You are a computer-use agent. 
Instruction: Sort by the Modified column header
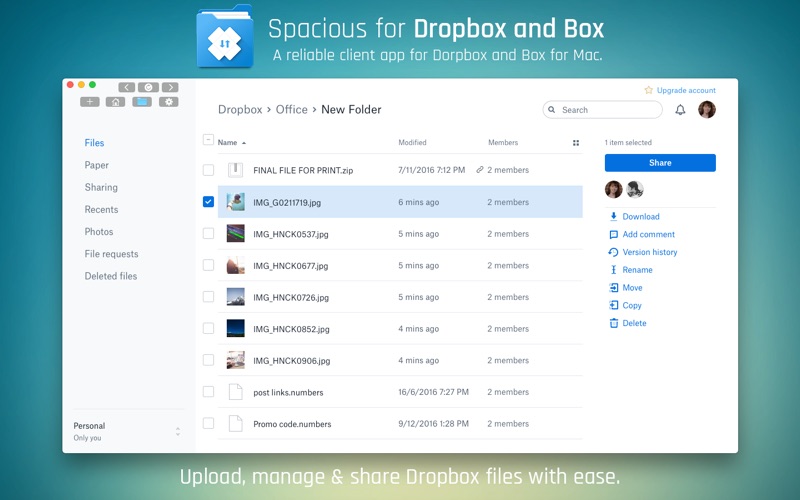click(412, 142)
